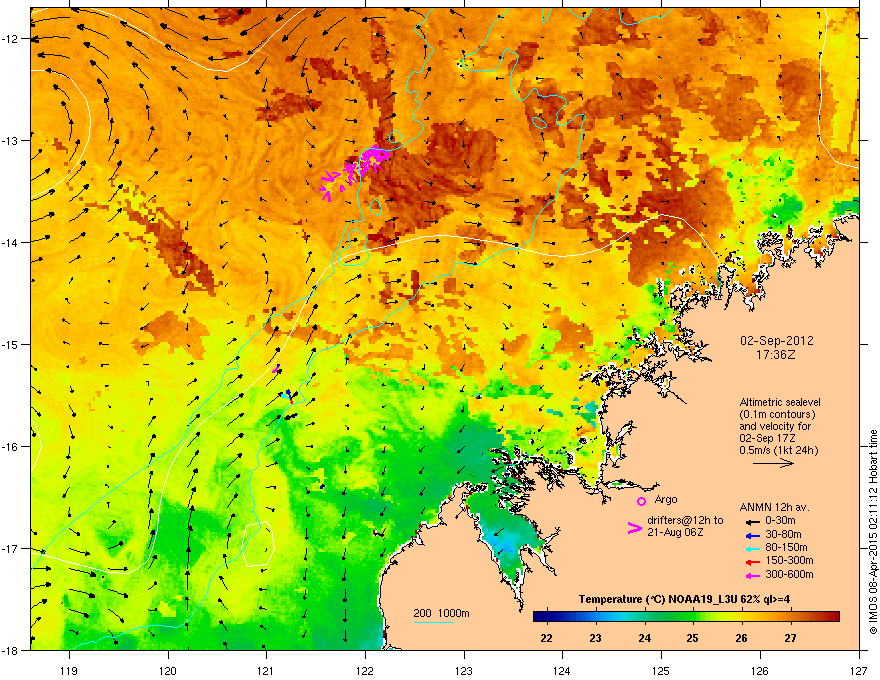This screenshot has height=680, width=880.
Task: Click latitude axis label -18
Action: coord(11,650)
